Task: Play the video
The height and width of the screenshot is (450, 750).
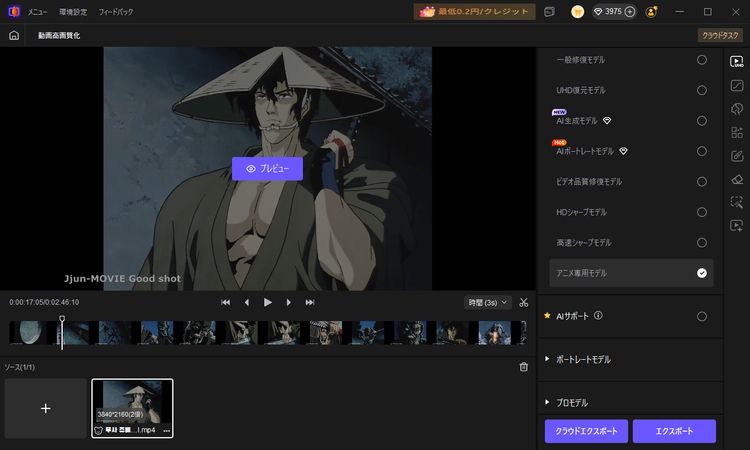Action: point(268,302)
